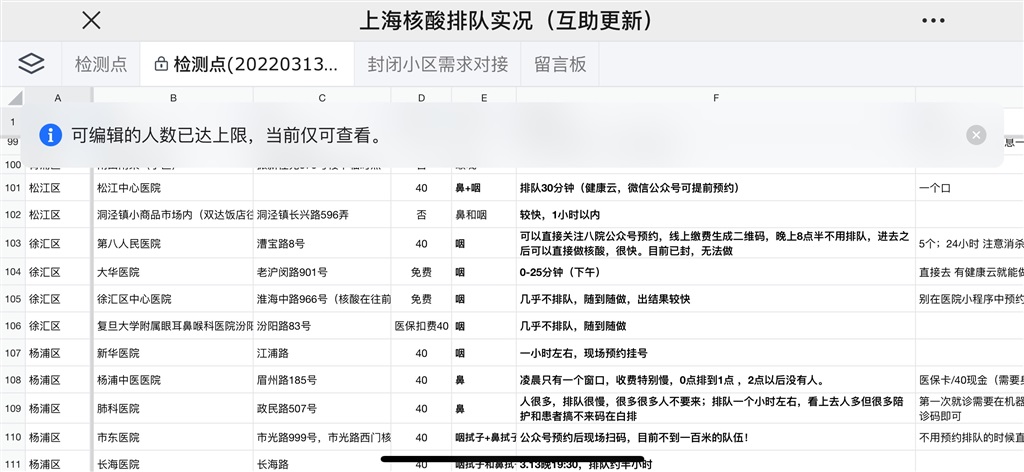
Task: Switch to the 封闭小区需求对接 tab
Action: pos(437,65)
